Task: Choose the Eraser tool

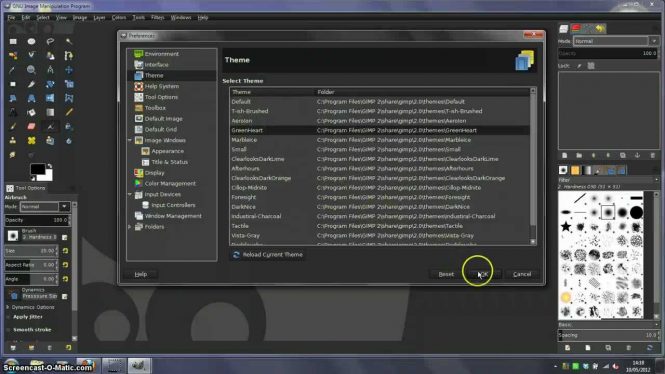Action: pos(31,126)
